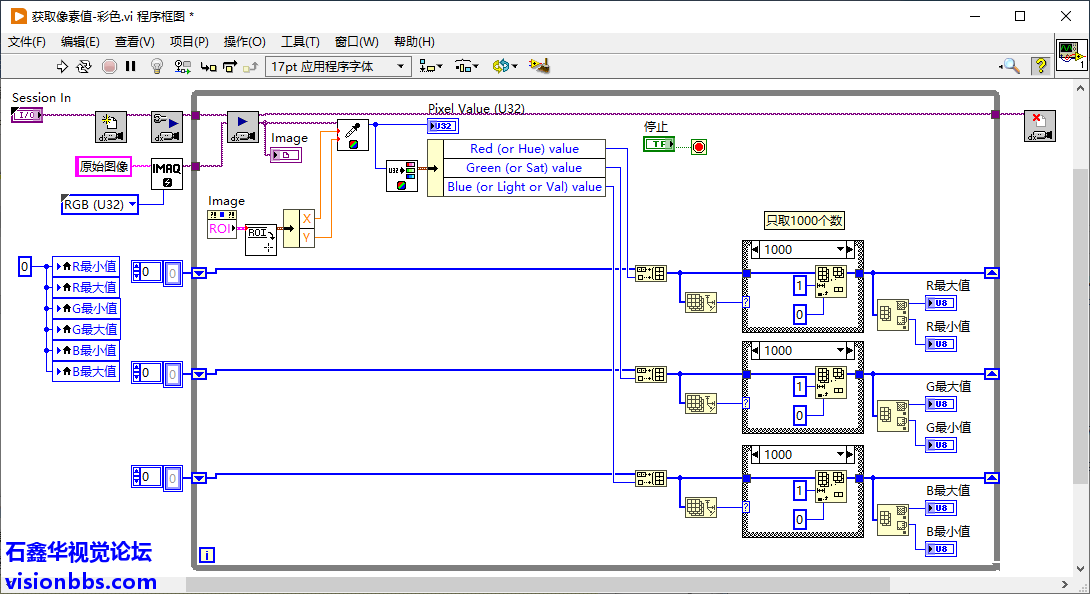Click the Clean Up Diagram icon
Screen dimensions: 1090x594
click(539, 66)
